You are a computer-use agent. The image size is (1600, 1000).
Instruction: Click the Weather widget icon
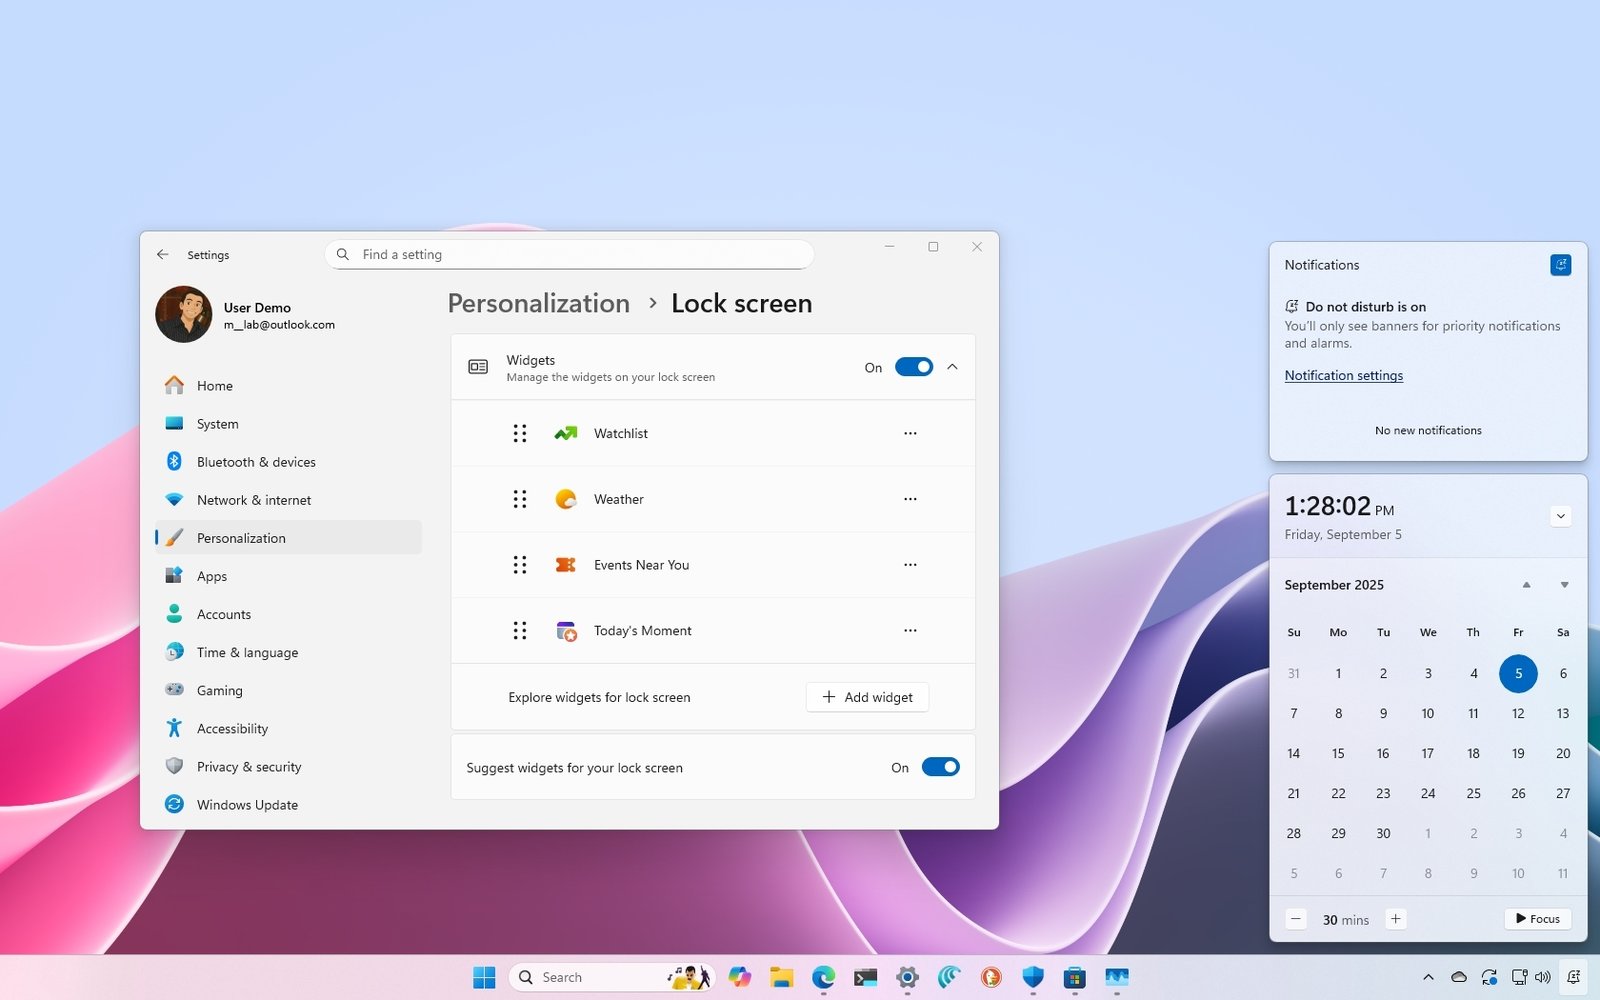[566, 499]
